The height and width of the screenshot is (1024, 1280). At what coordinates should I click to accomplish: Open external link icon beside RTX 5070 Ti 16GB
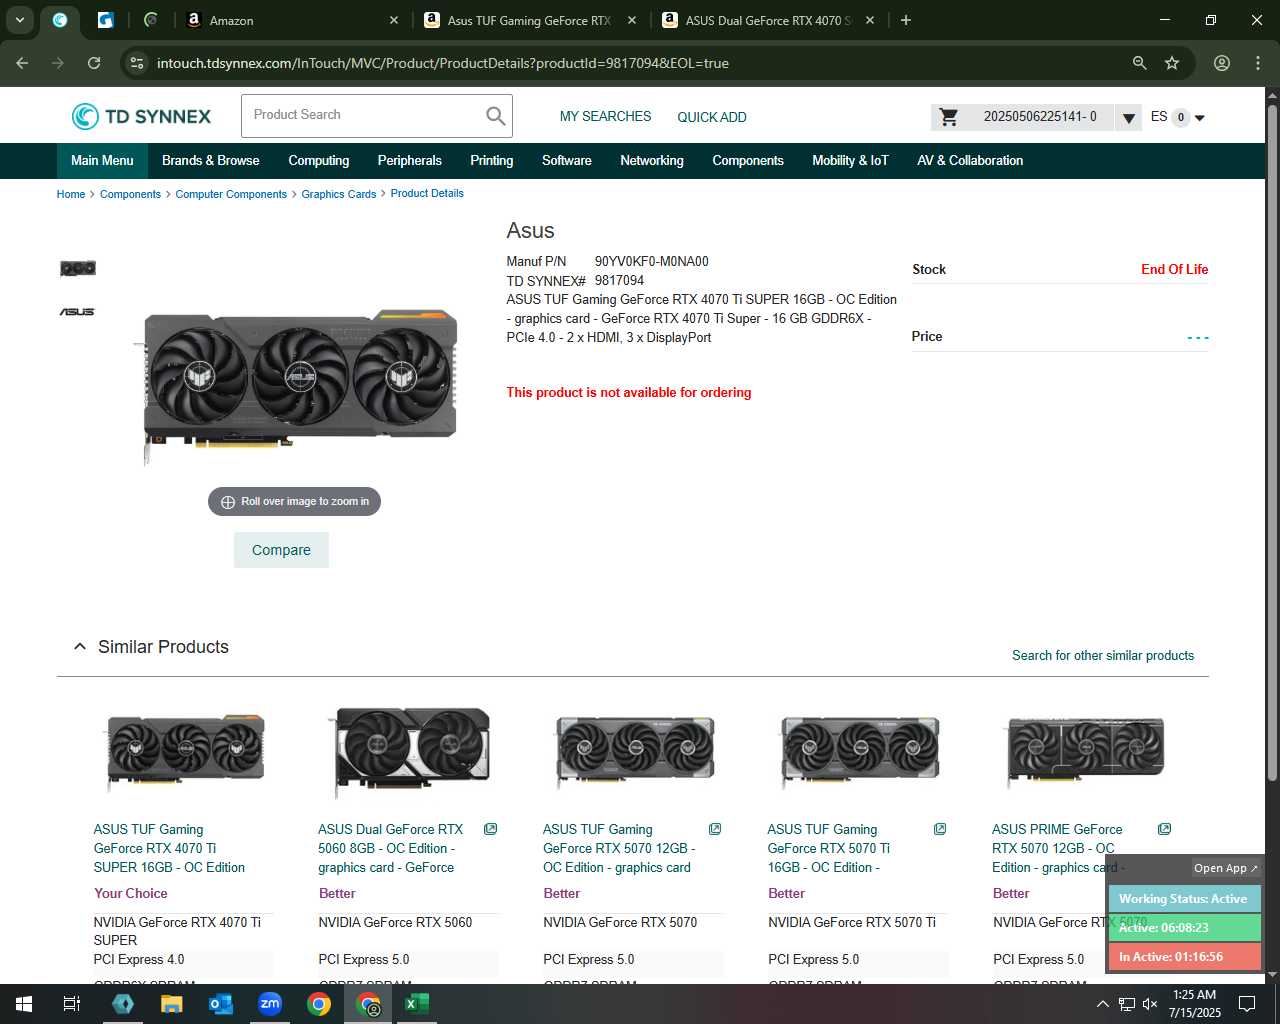(940, 829)
